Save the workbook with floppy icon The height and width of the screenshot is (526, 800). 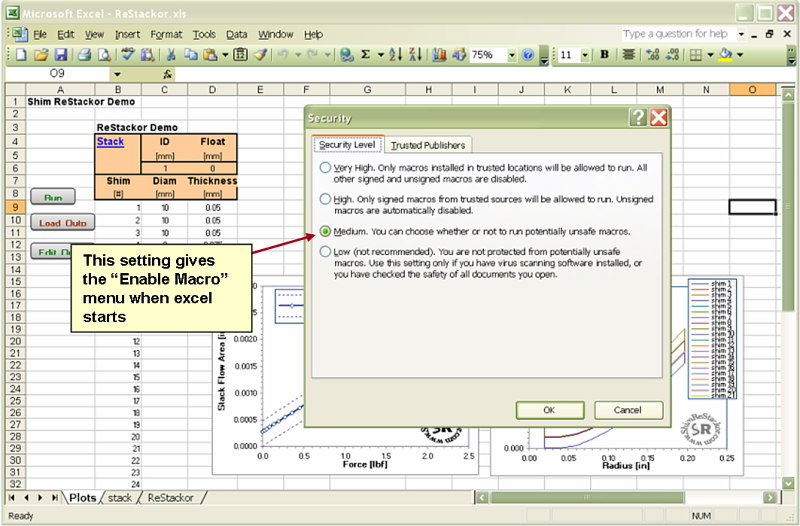click(x=61, y=55)
